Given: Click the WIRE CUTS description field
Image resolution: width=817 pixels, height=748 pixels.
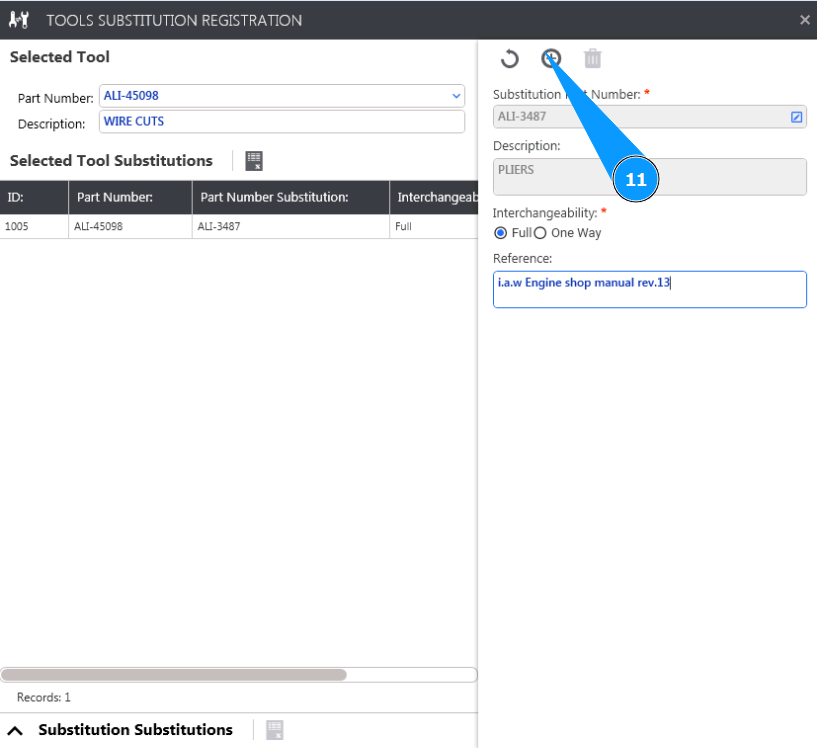Looking at the screenshot, I should pos(281,122).
